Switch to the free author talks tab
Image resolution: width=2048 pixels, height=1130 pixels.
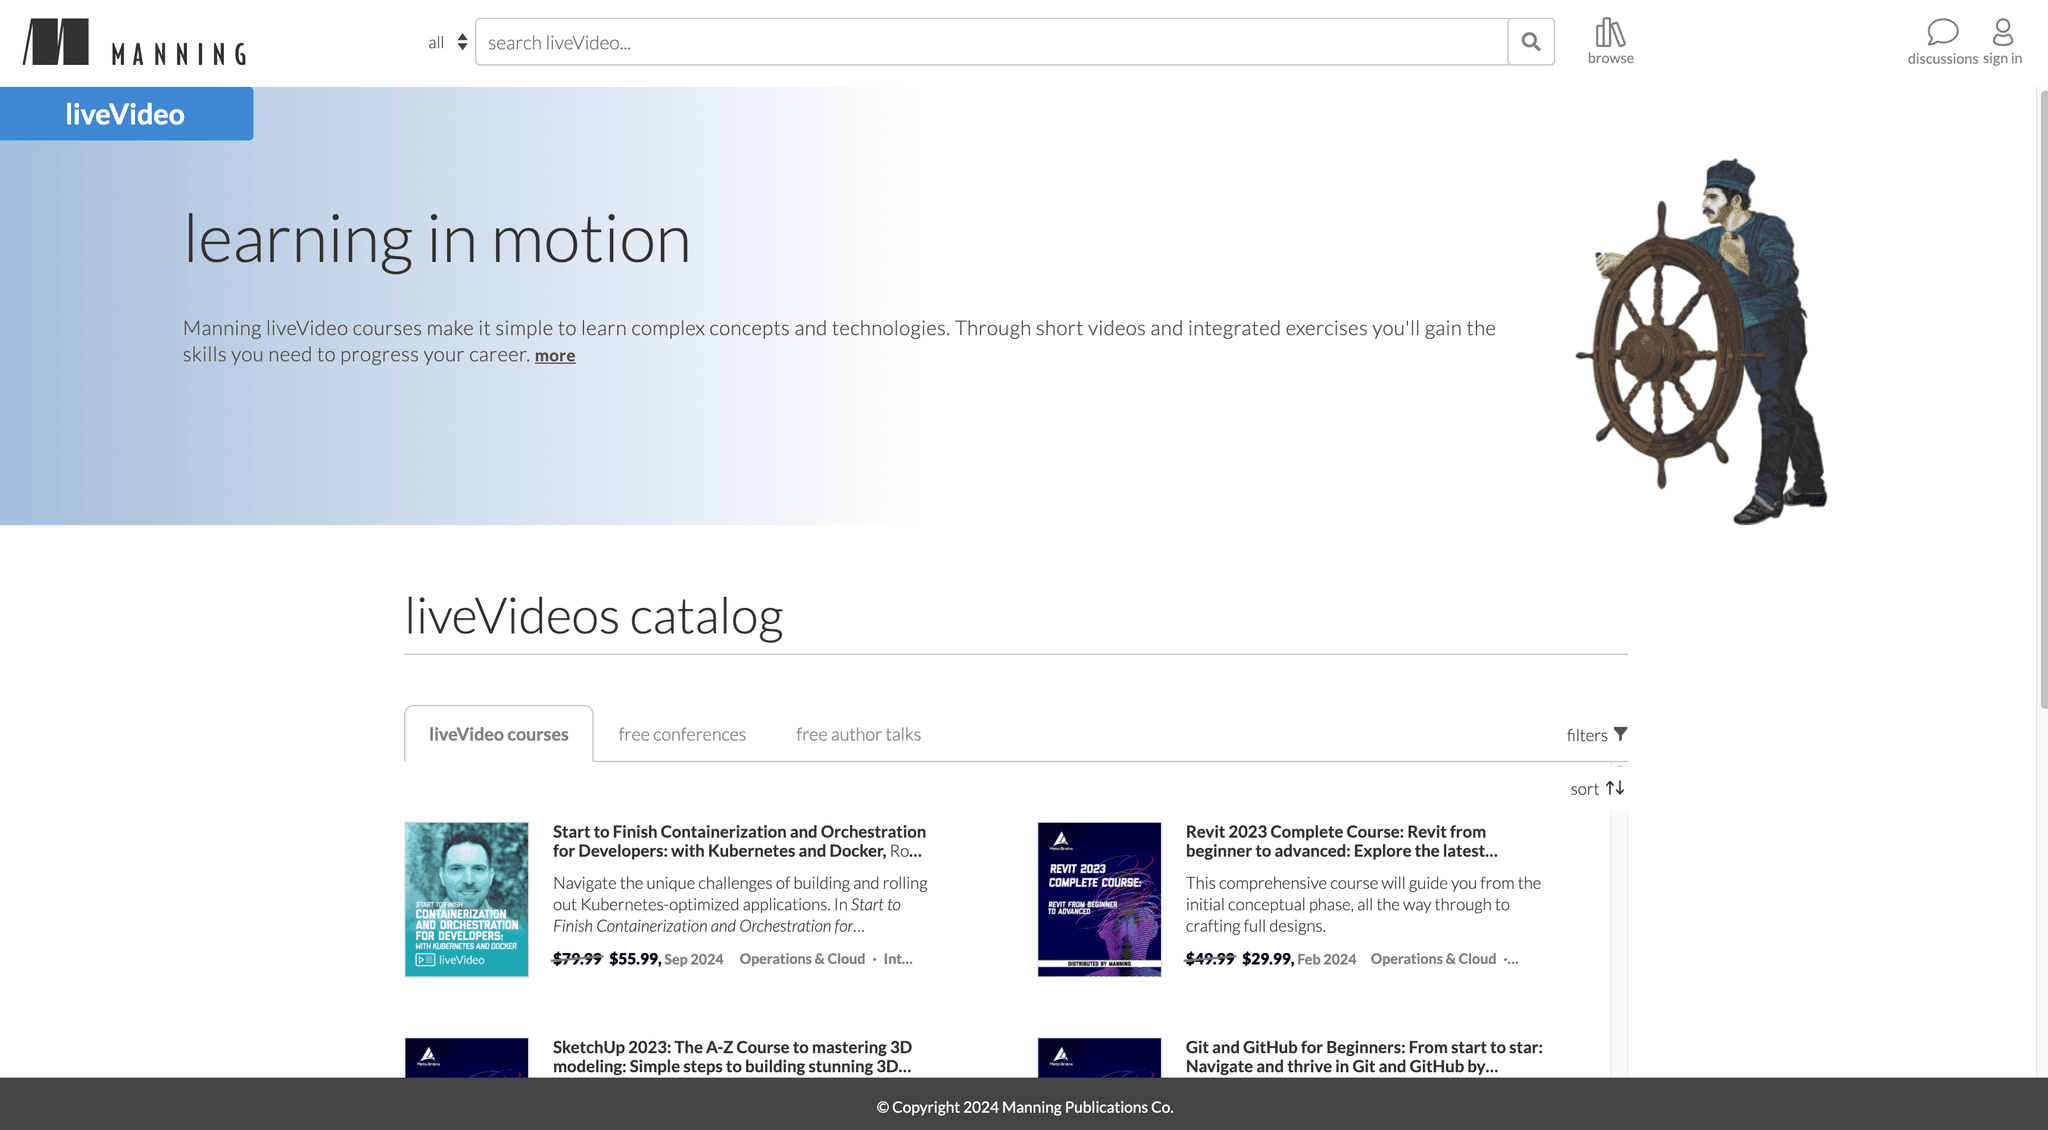(x=858, y=734)
